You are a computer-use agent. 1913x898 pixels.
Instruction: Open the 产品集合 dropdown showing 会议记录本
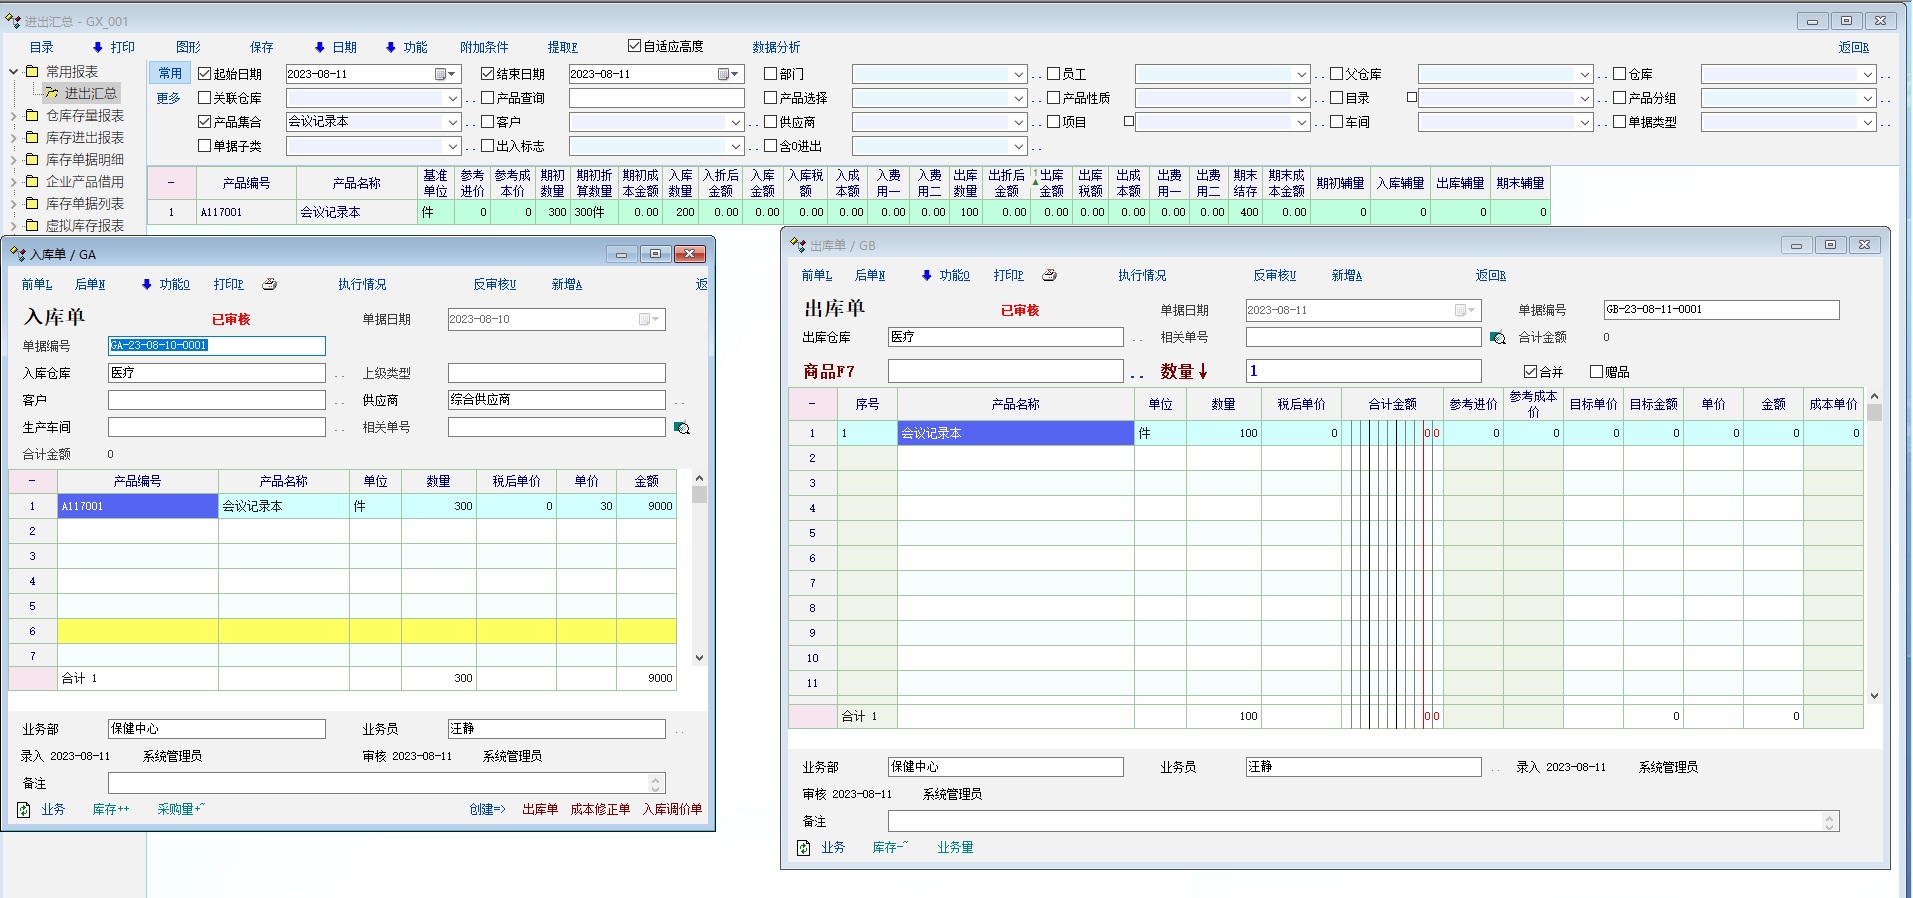tap(452, 122)
